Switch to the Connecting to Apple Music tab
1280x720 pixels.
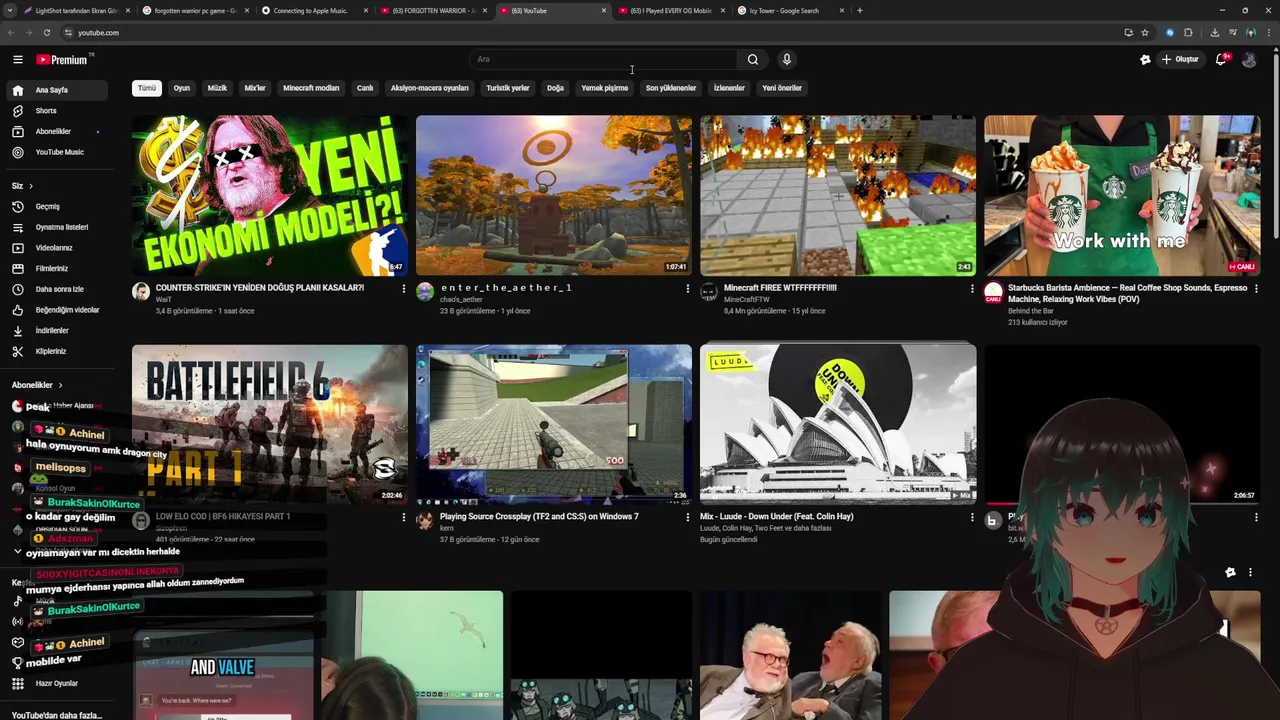pyautogui.click(x=313, y=11)
